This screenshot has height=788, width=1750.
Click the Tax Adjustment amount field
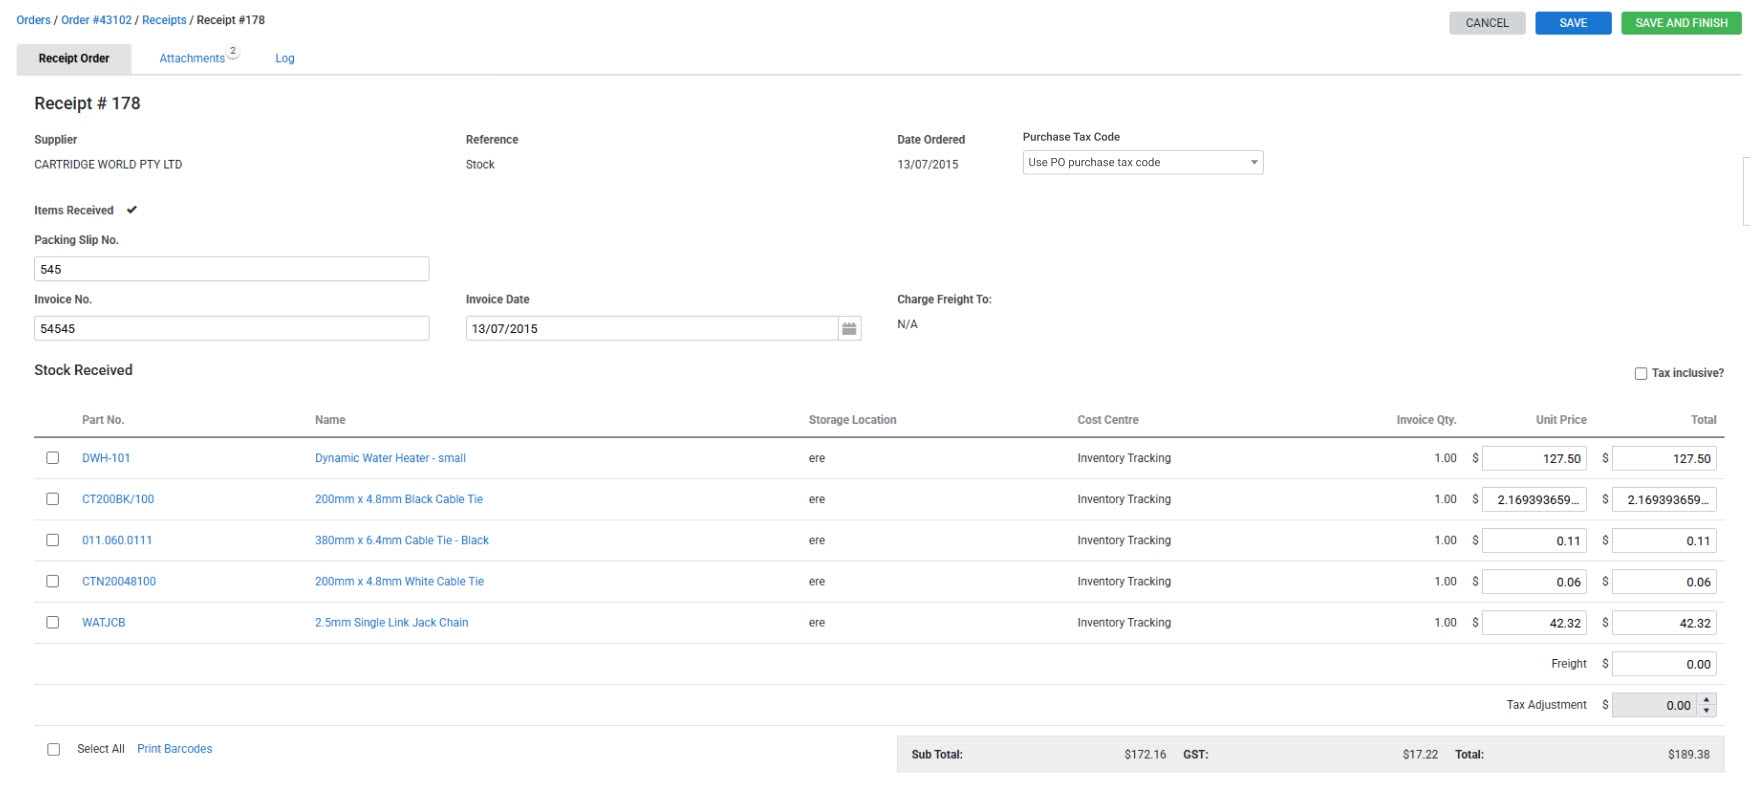(1655, 705)
